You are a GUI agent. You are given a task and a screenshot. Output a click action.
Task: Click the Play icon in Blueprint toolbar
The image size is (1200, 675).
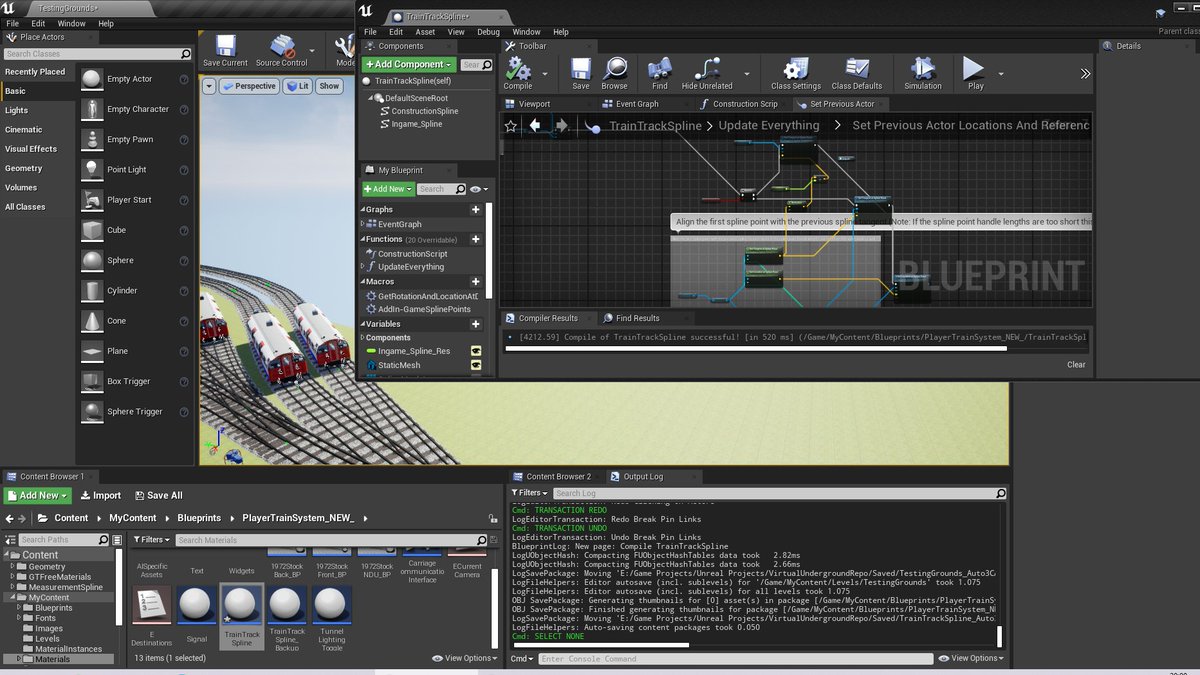point(974,68)
